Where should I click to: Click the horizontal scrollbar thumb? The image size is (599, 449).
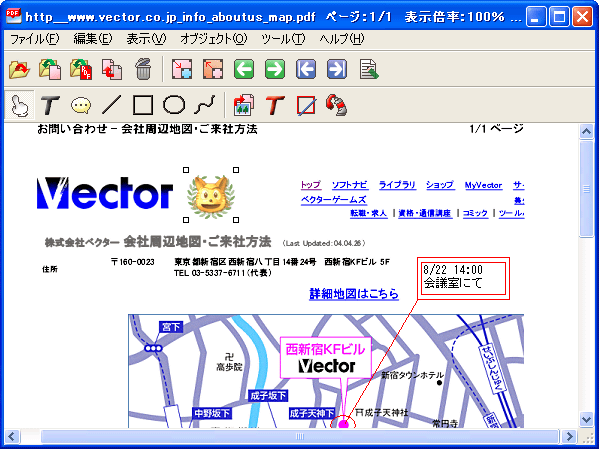point(300,436)
